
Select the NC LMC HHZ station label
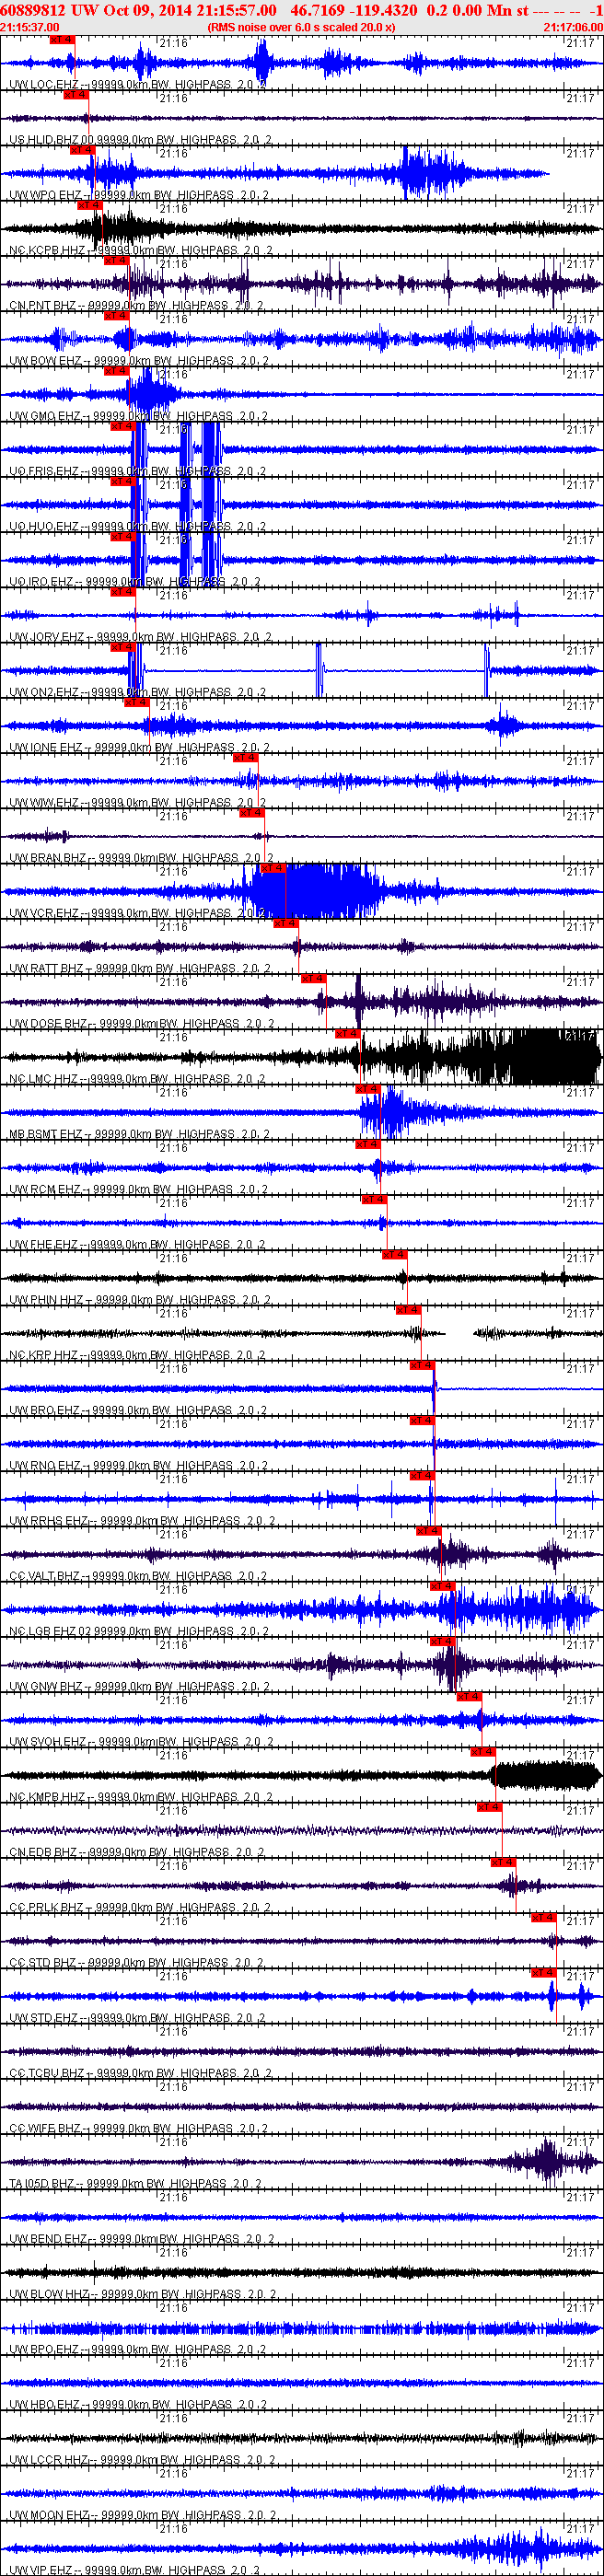(x=137, y=1079)
